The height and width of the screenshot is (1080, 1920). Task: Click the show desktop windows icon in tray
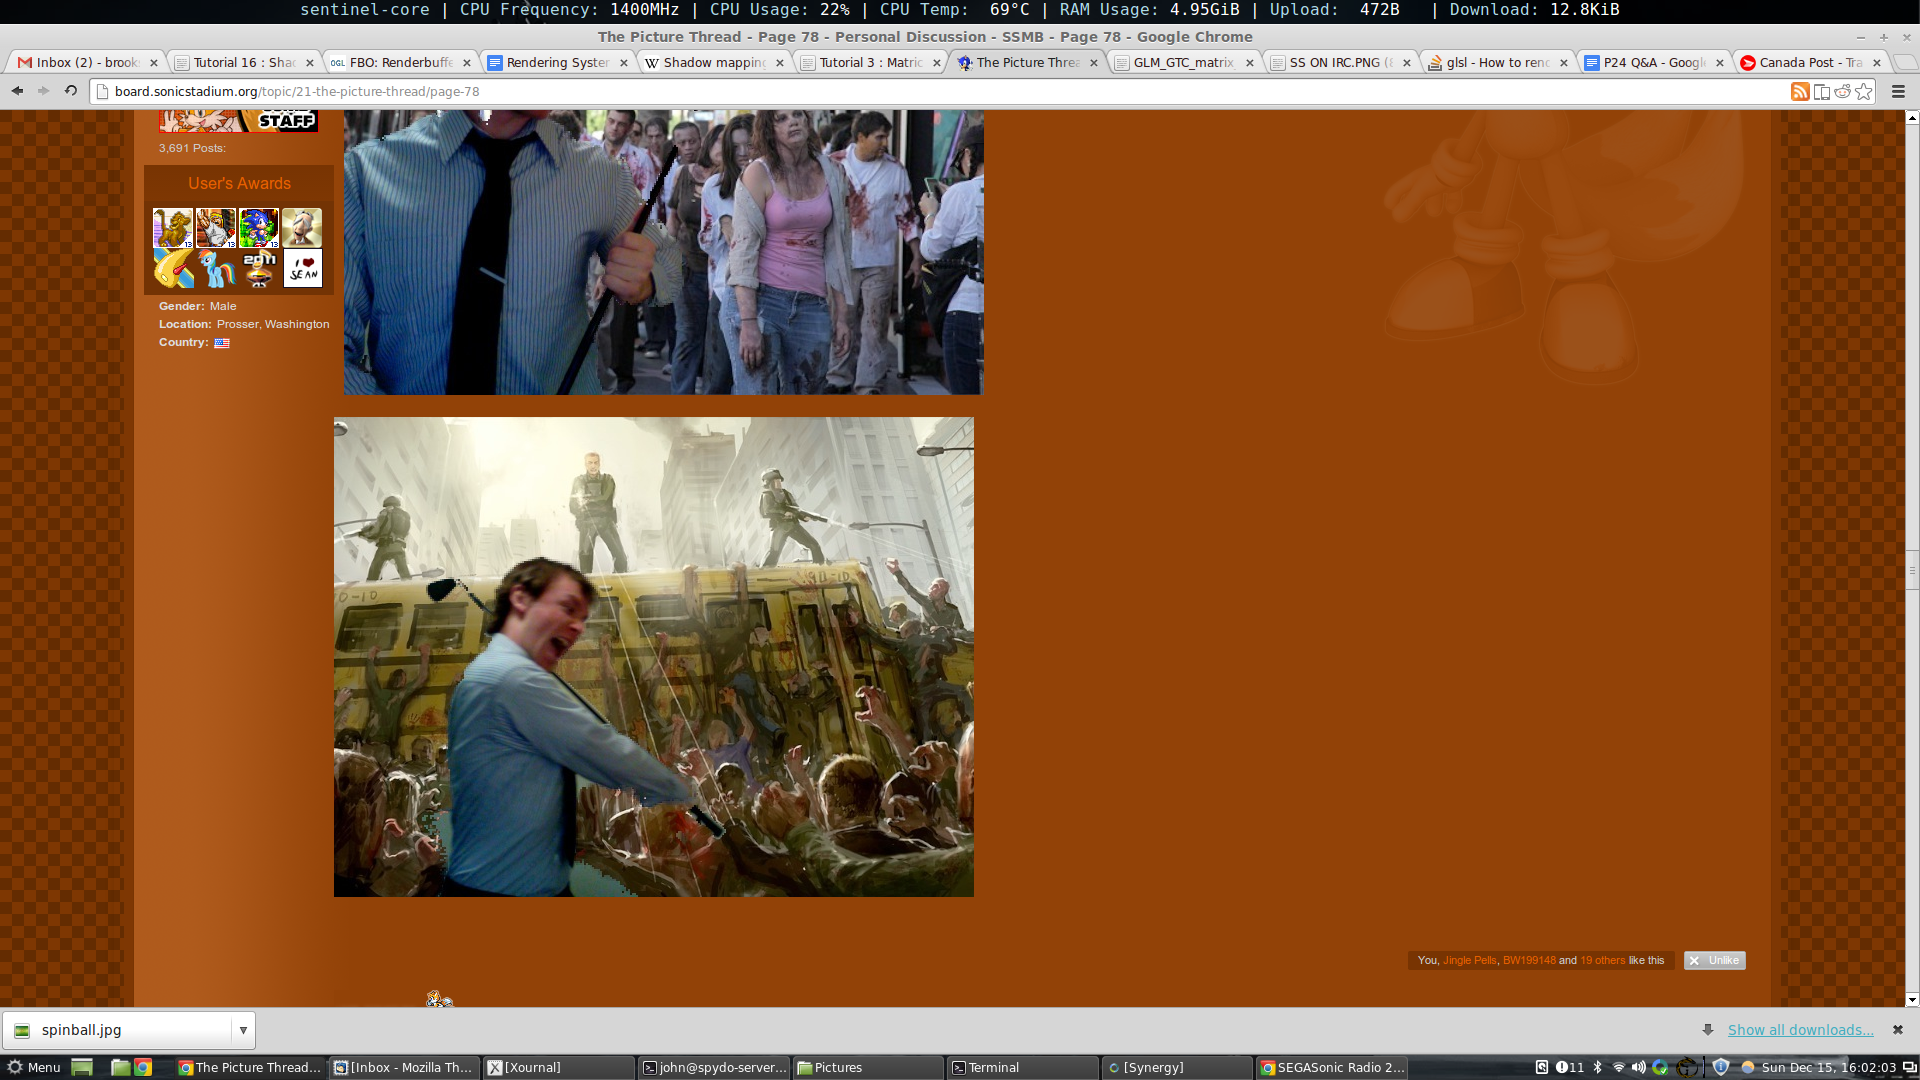1909,1067
